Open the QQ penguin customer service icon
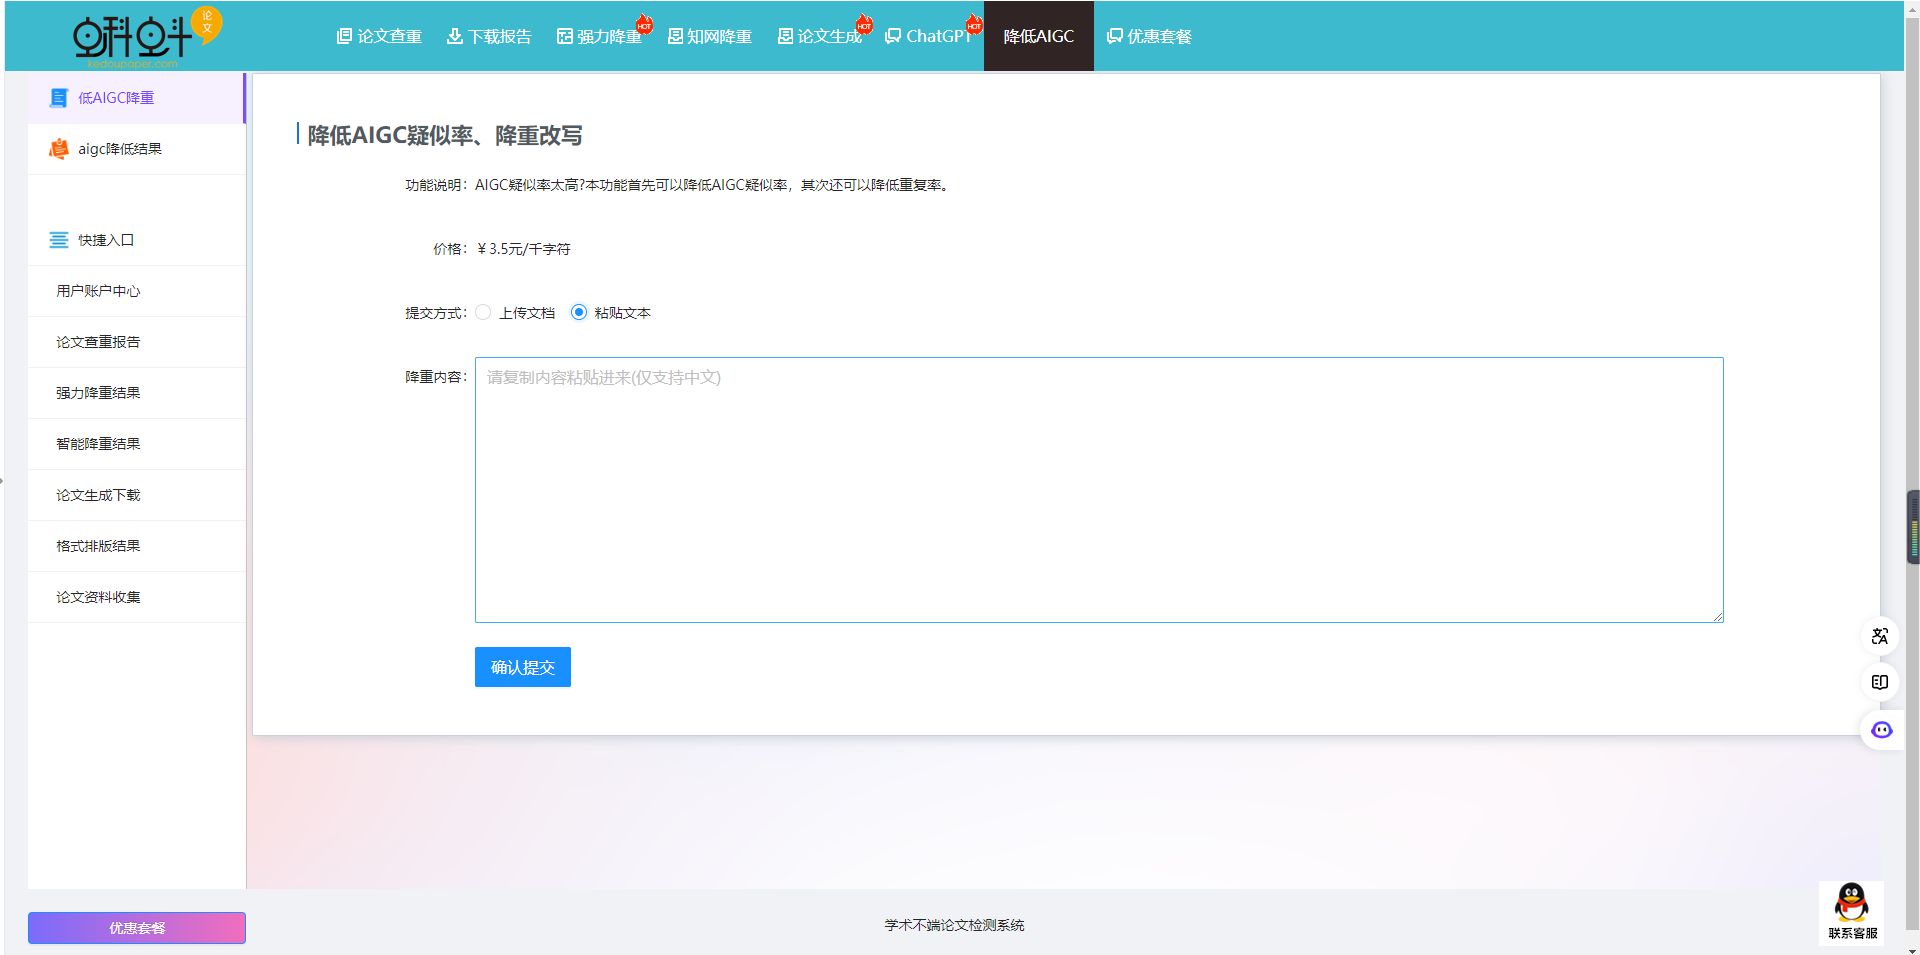The width and height of the screenshot is (1920, 955). [1851, 904]
